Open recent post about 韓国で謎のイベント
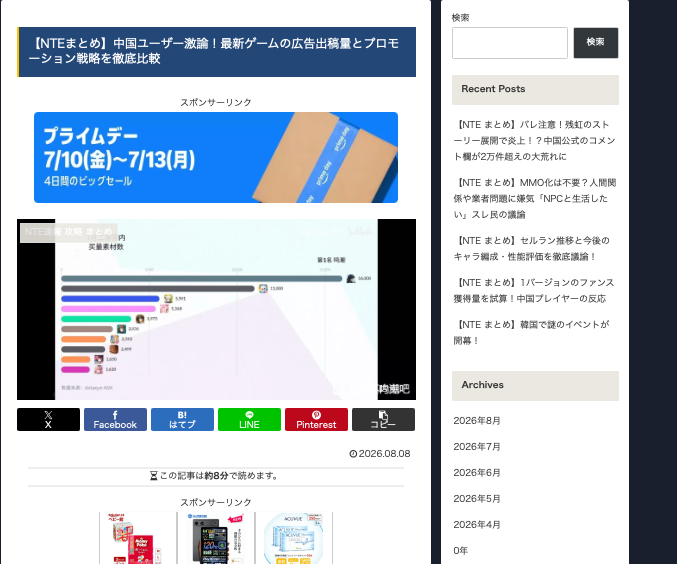Viewport: 677px width, 564px height. 532,332
